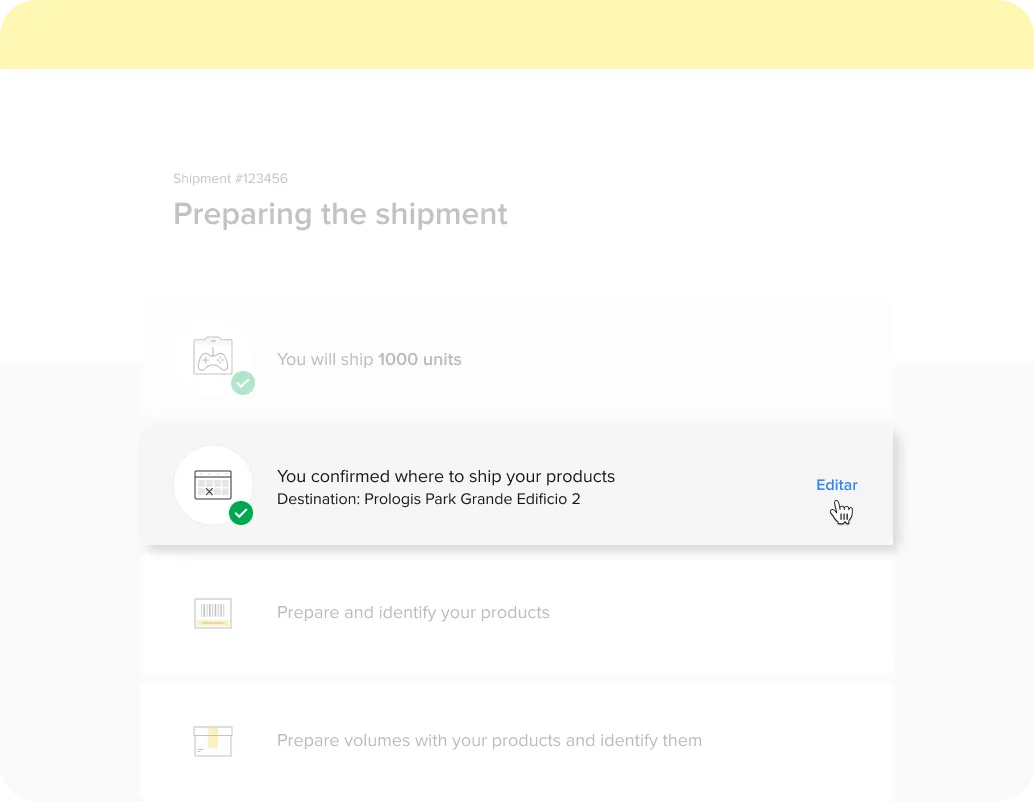Click the calendar destination icon
Viewport: 1034px width, 801px height.
click(212, 485)
